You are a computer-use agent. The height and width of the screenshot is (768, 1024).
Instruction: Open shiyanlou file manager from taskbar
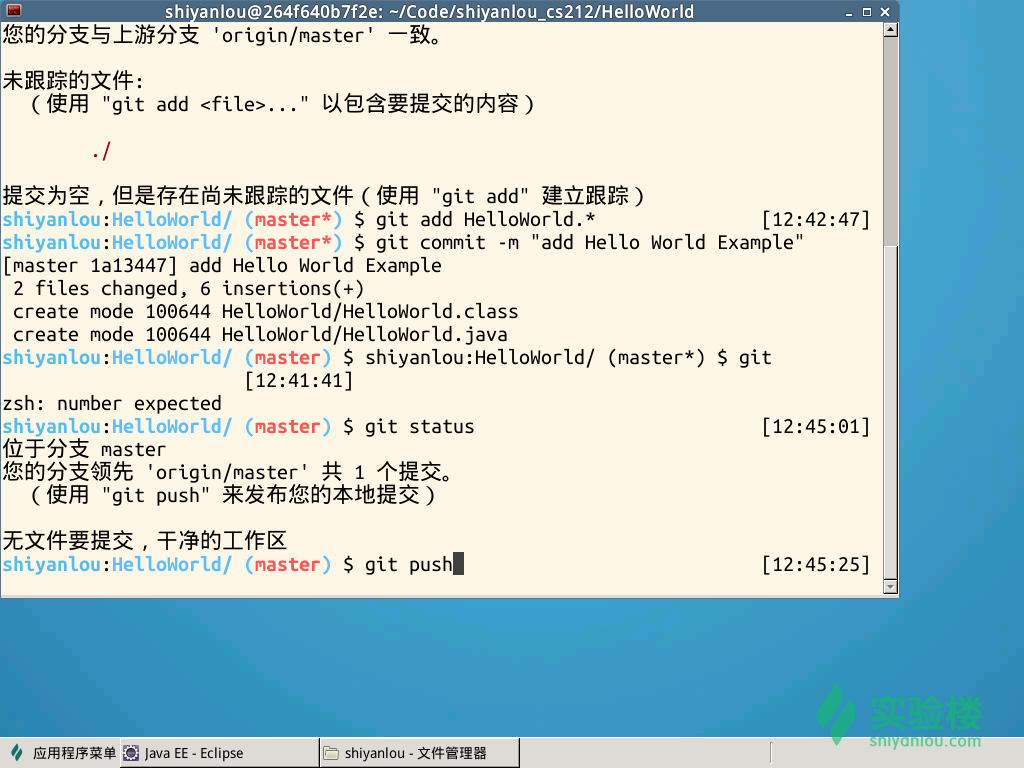[420, 753]
